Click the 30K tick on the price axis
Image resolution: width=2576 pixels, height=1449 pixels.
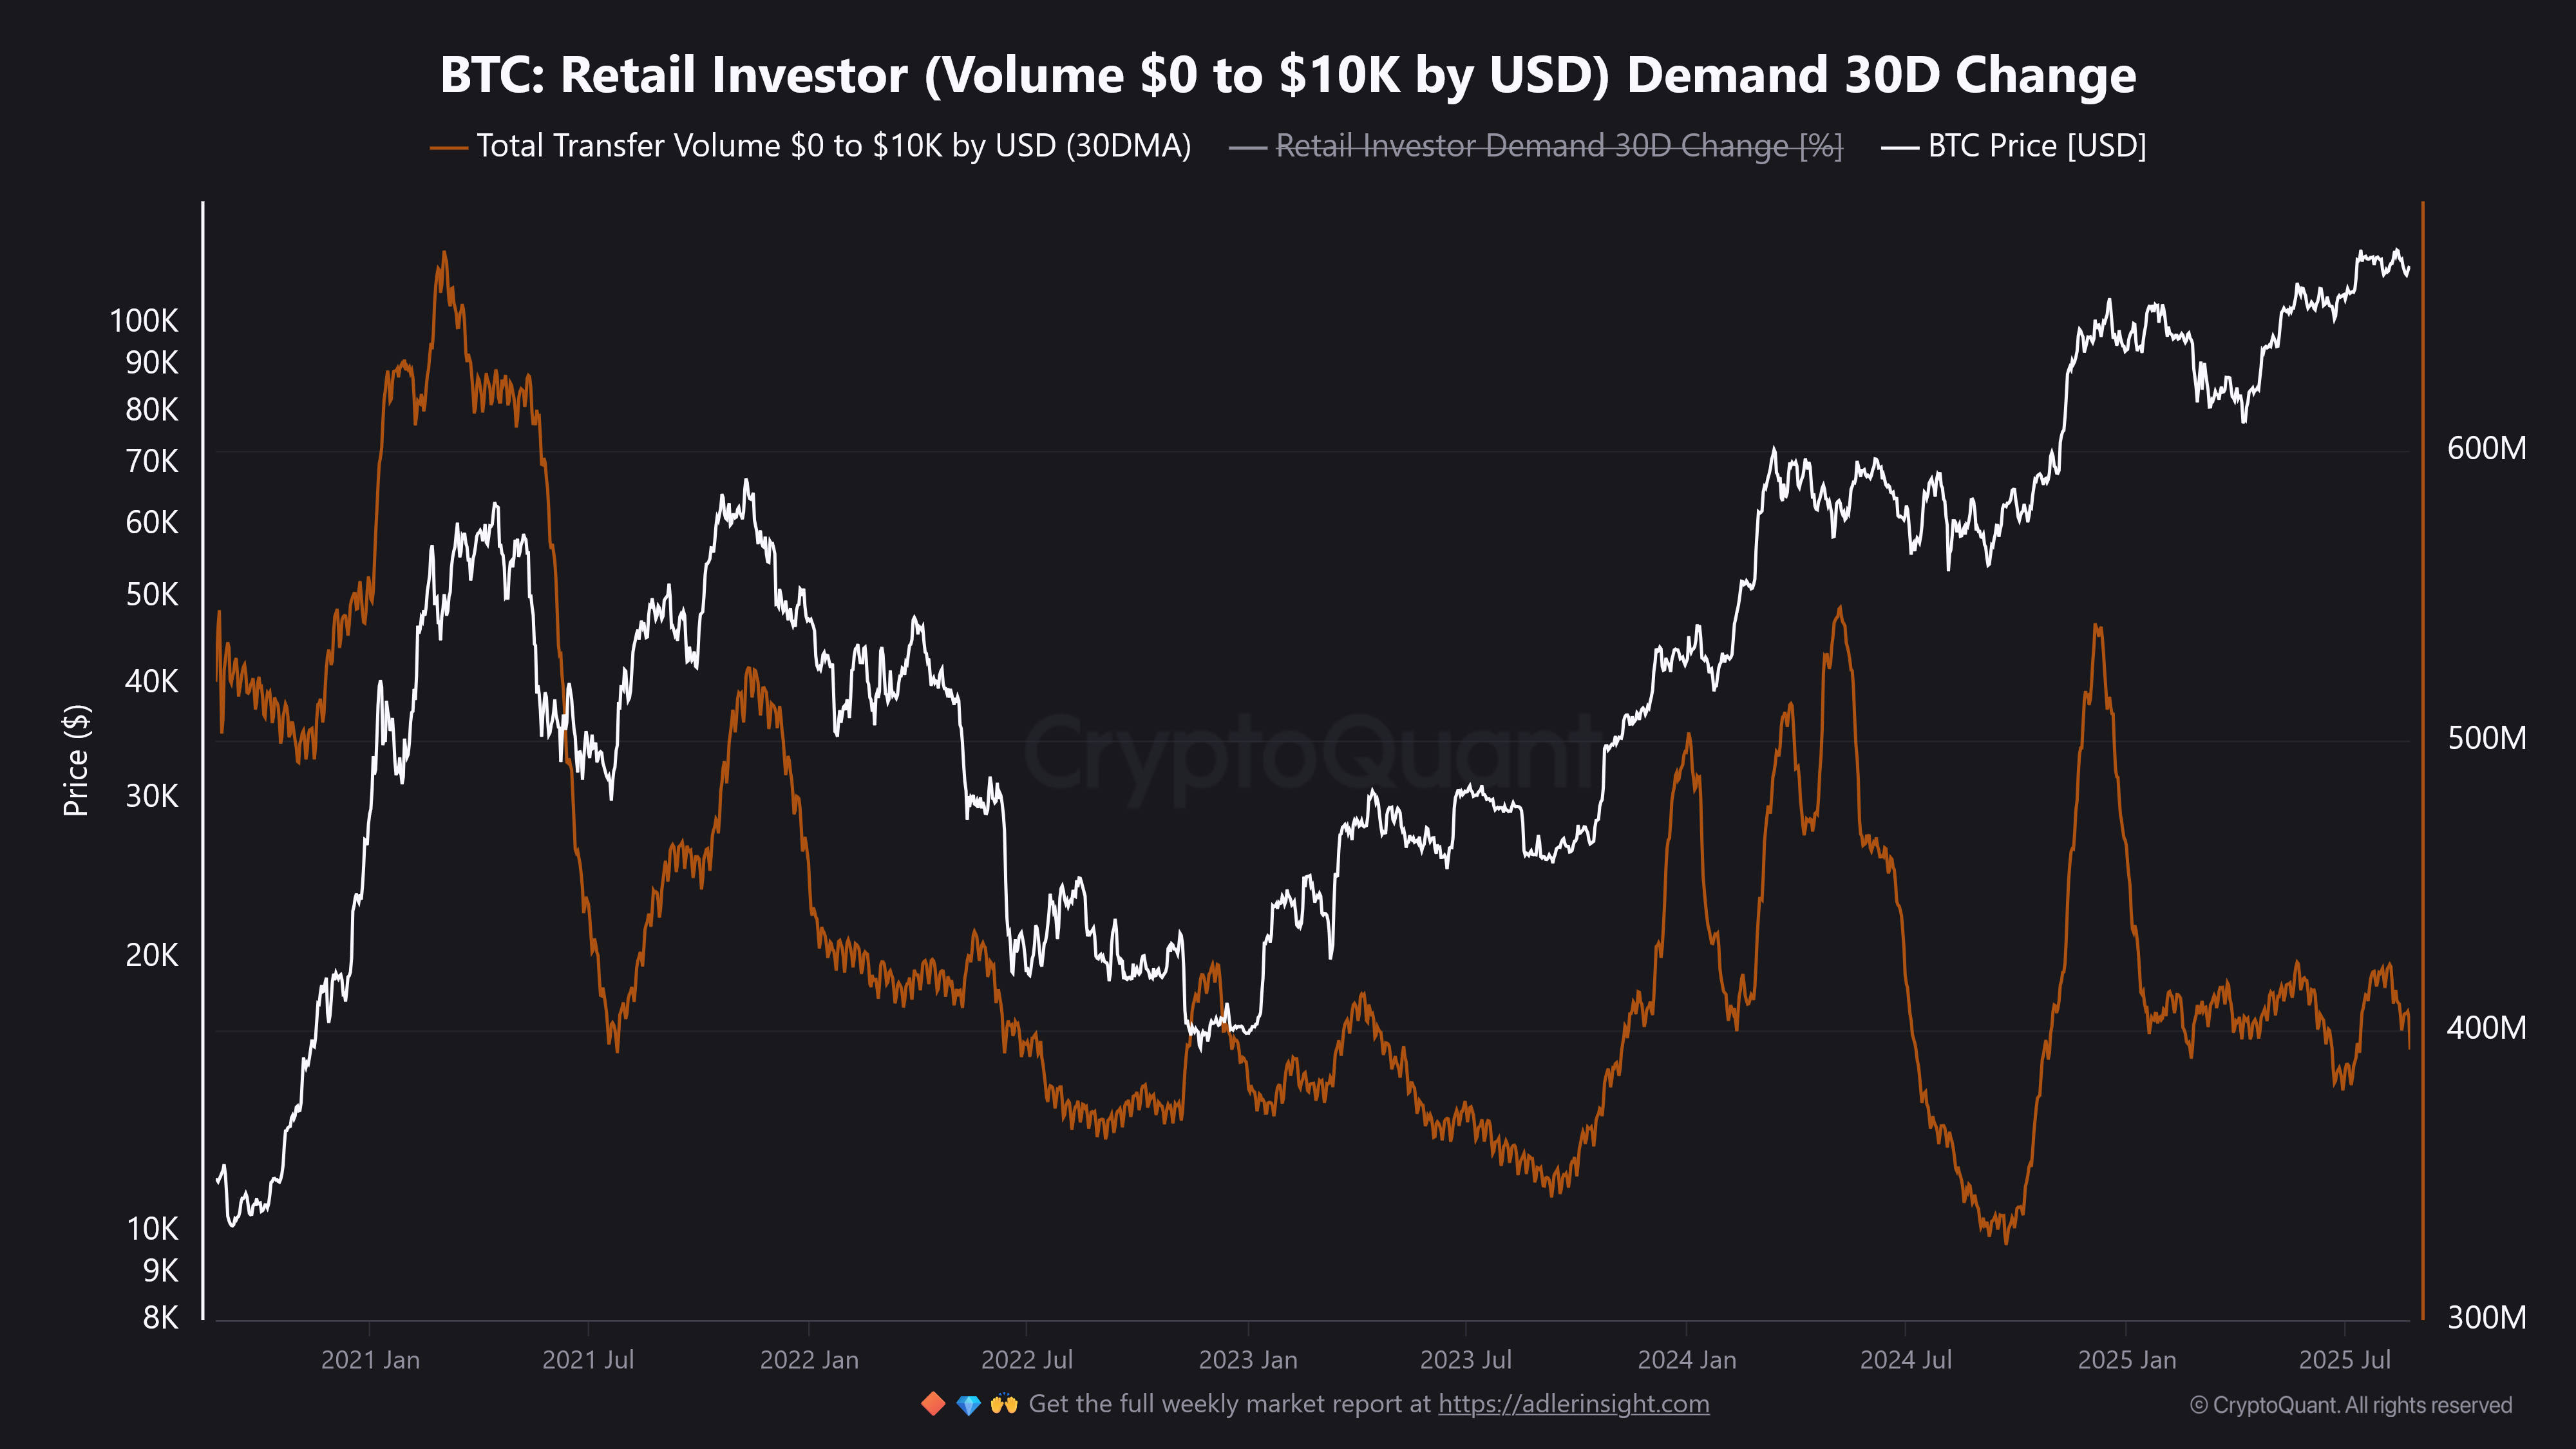[x=152, y=797]
